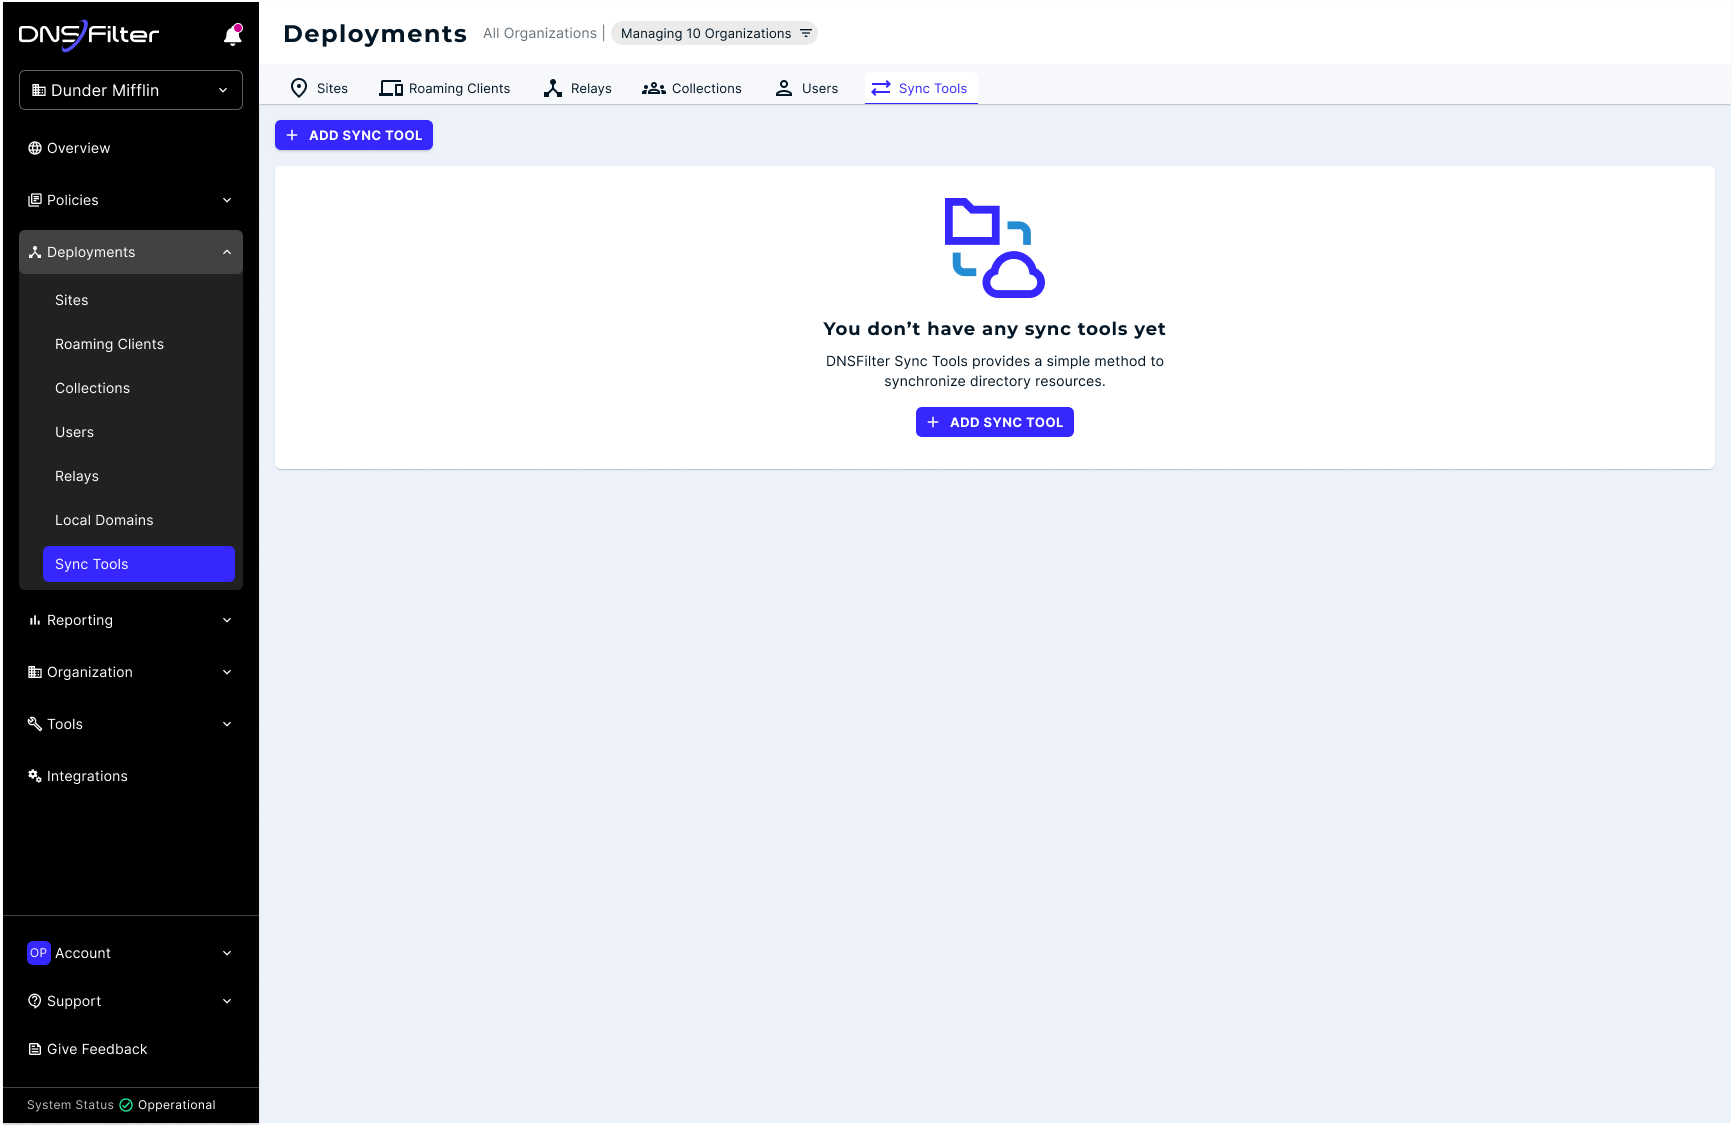1734x1127 pixels.
Task: Expand the Tools section chevron
Action: click(x=227, y=724)
